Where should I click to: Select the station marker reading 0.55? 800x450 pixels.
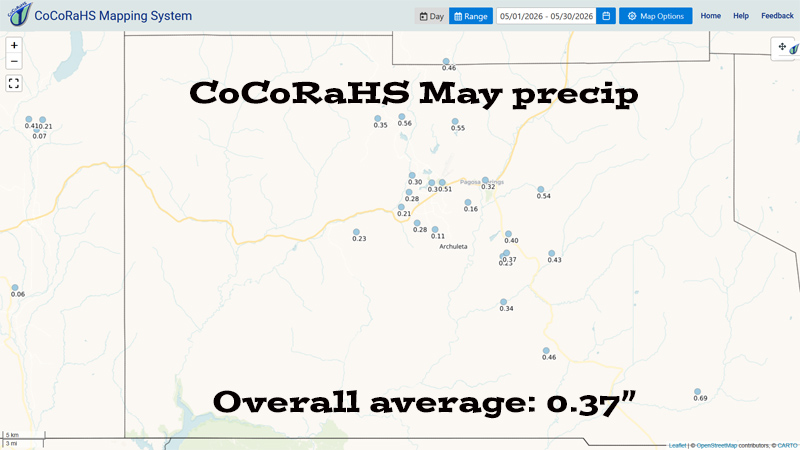point(455,121)
